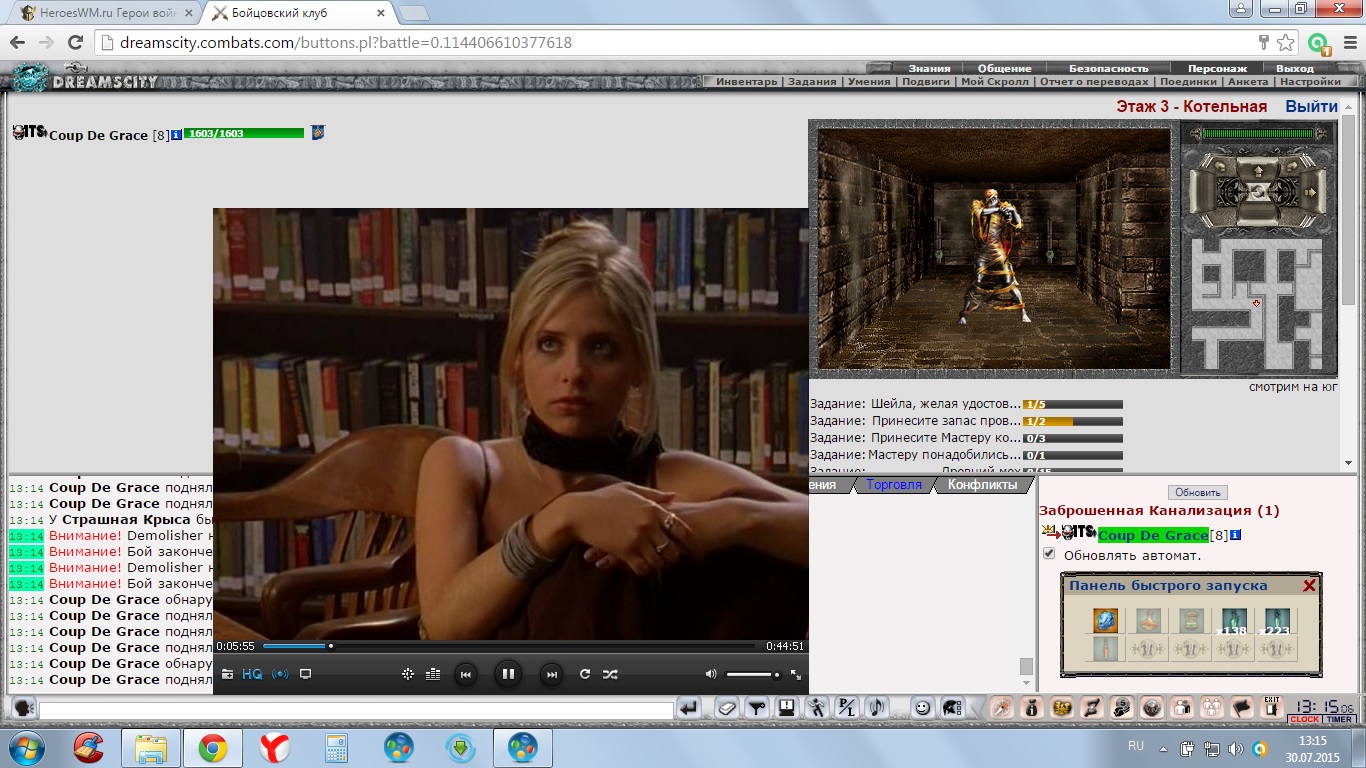Toggle HQ quality in video player
This screenshot has width=1366, height=768.
pyautogui.click(x=252, y=674)
